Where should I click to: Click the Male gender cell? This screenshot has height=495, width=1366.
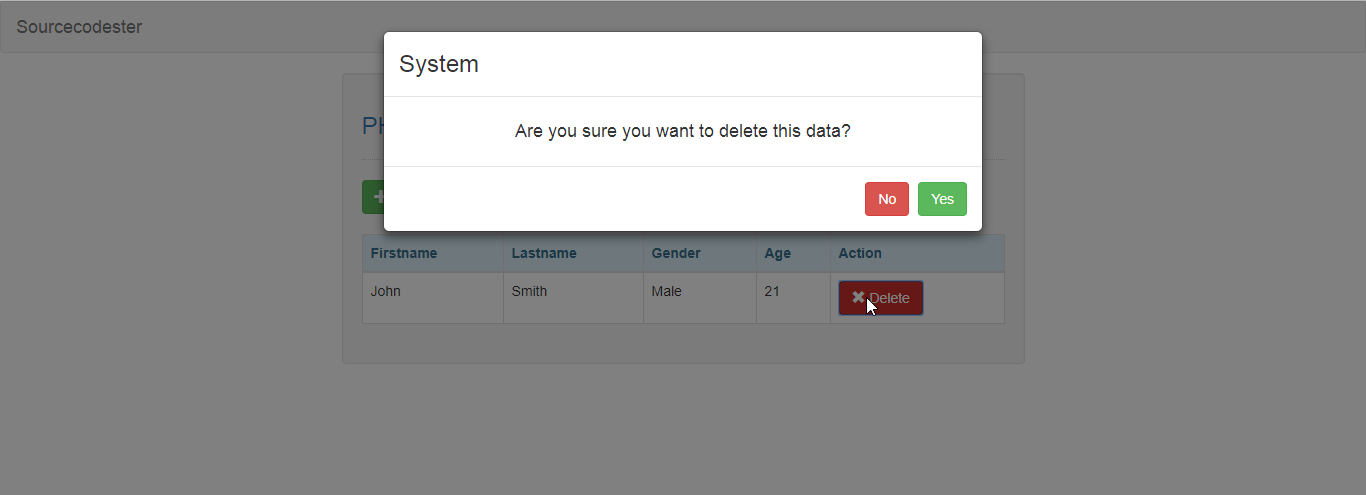click(667, 292)
